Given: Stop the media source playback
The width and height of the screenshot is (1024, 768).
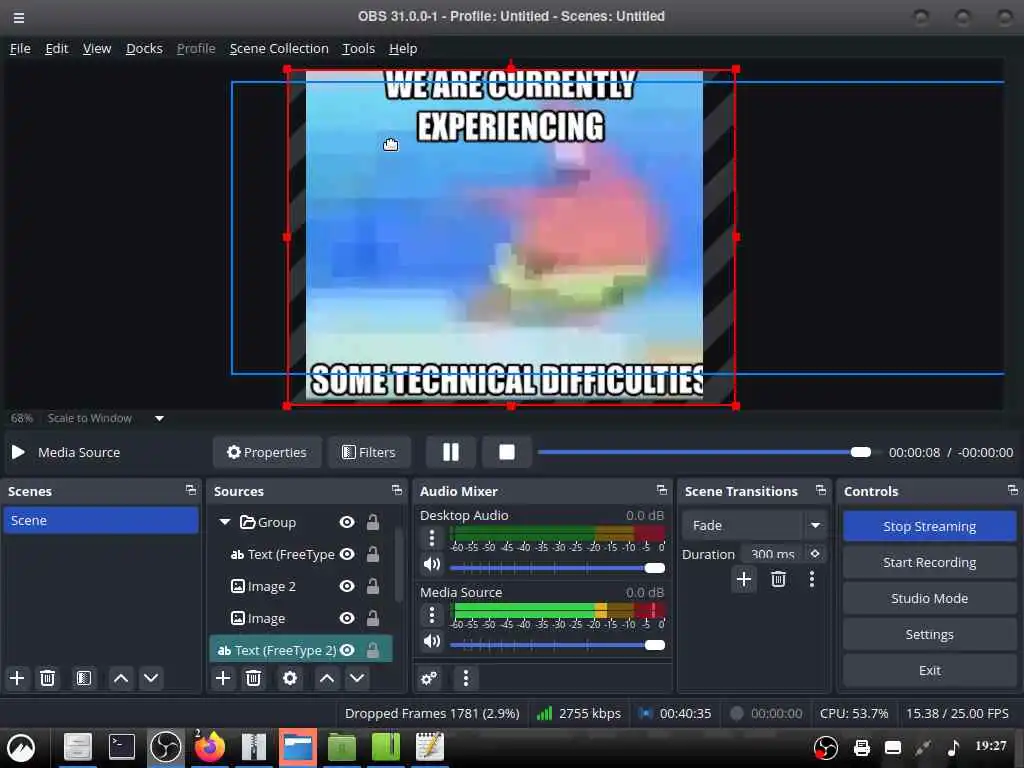Looking at the screenshot, I should [507, 452].
